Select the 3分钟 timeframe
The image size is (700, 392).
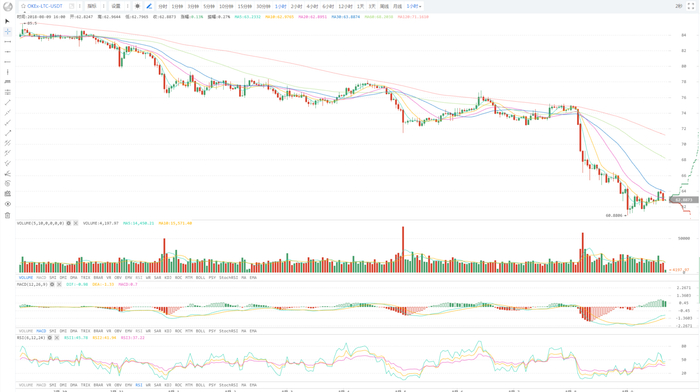193,6
